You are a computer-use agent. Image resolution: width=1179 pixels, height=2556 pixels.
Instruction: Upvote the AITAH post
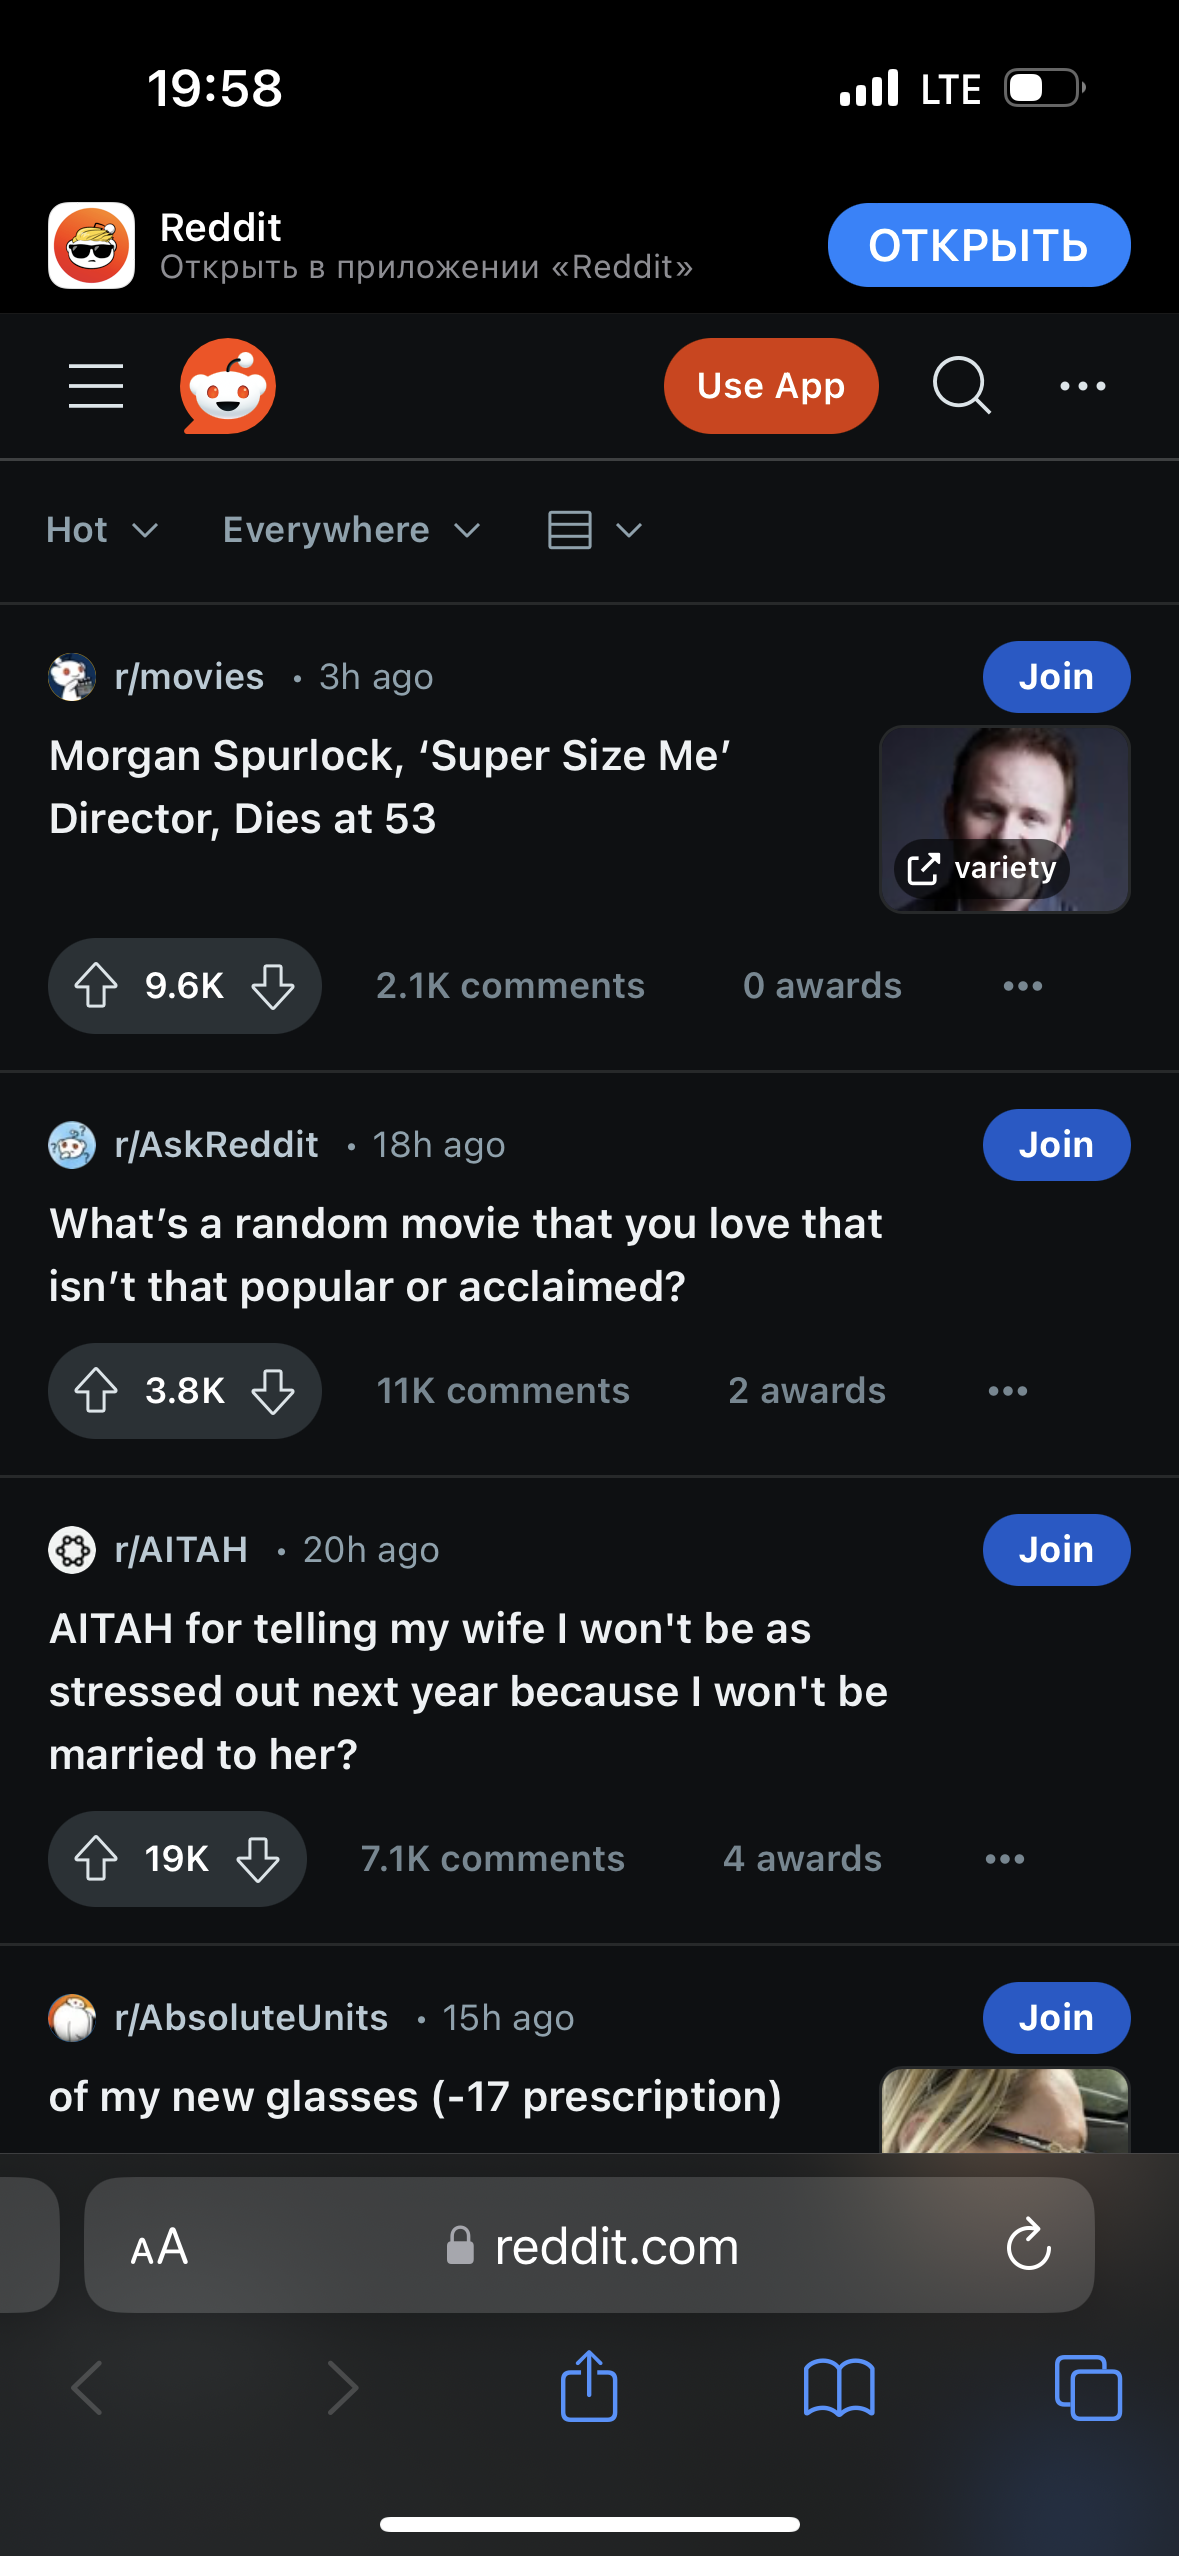click(96, 1859)
